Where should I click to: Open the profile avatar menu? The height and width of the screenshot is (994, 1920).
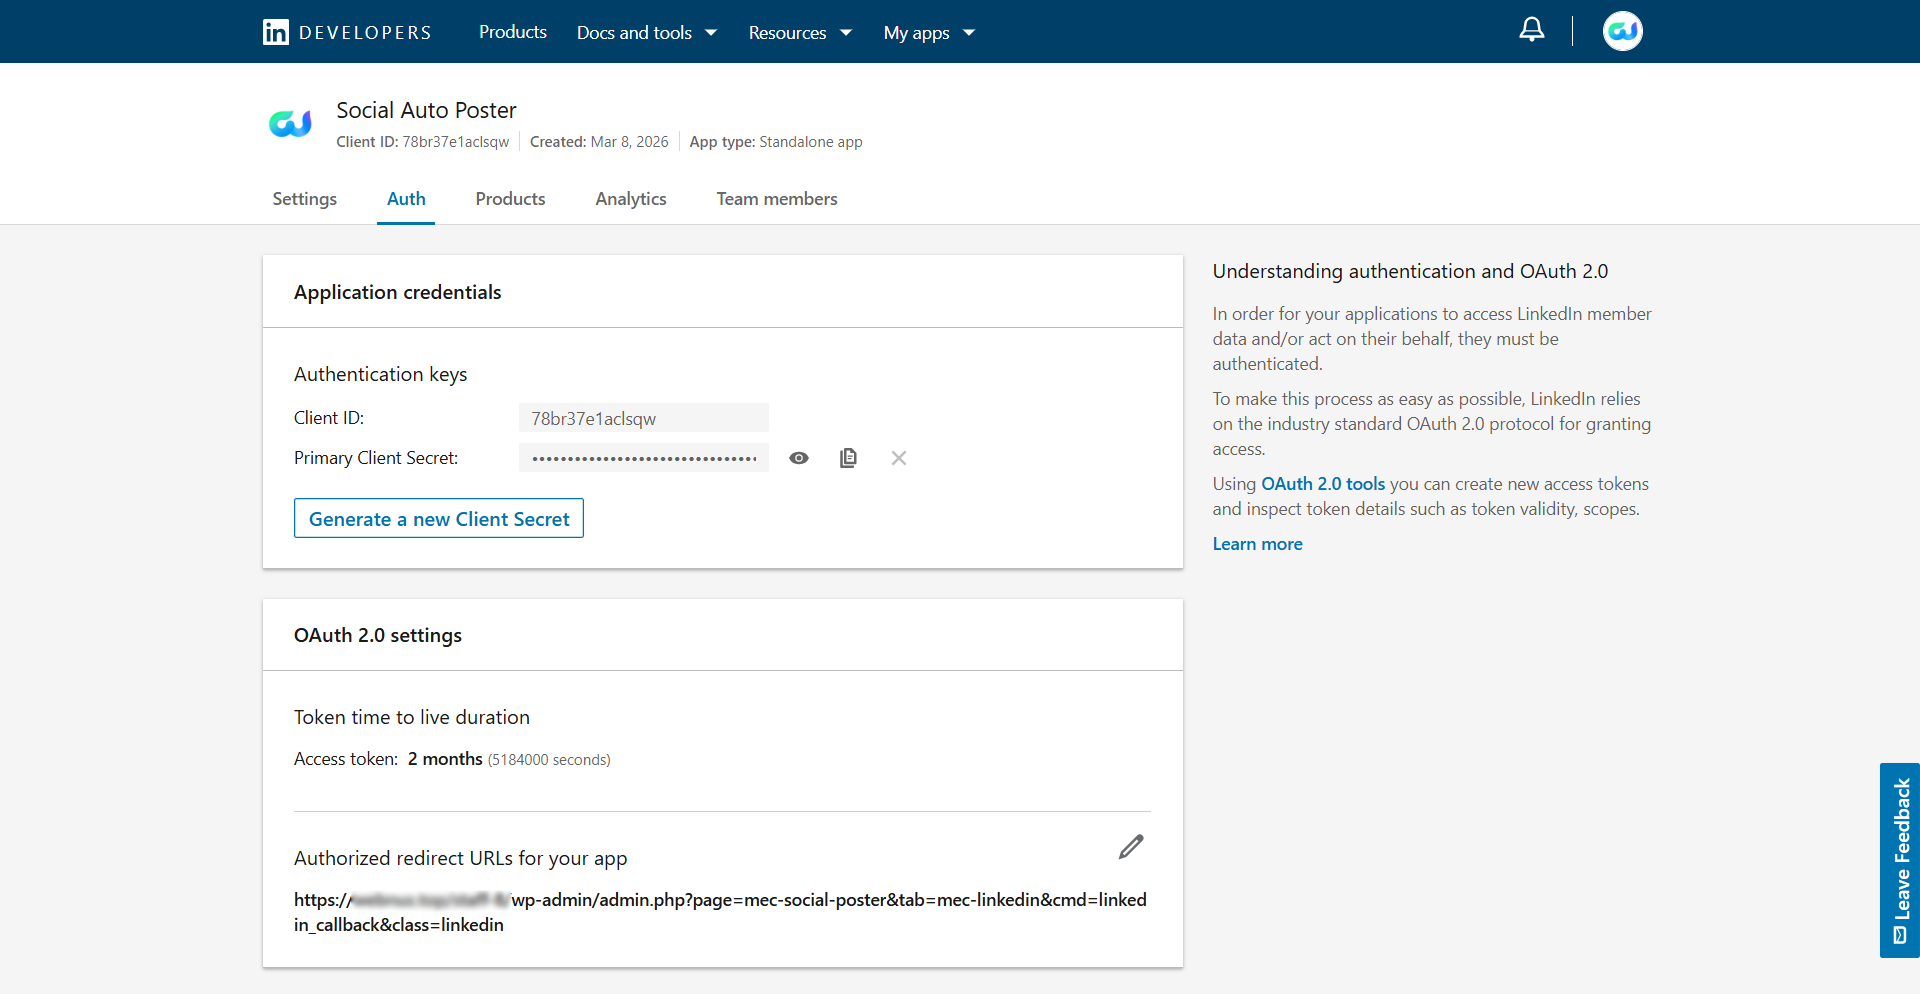point(1622,31)
